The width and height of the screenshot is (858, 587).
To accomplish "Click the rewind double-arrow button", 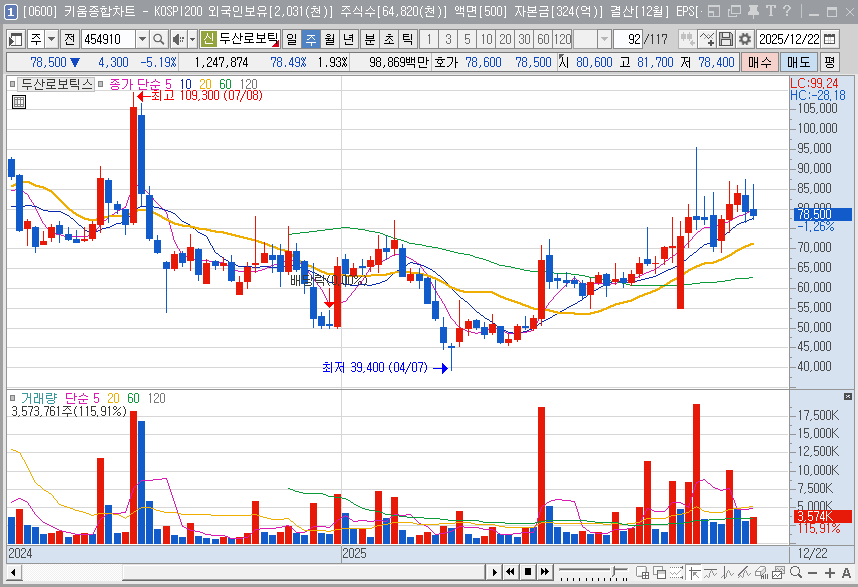I will [x=511, y=572].
